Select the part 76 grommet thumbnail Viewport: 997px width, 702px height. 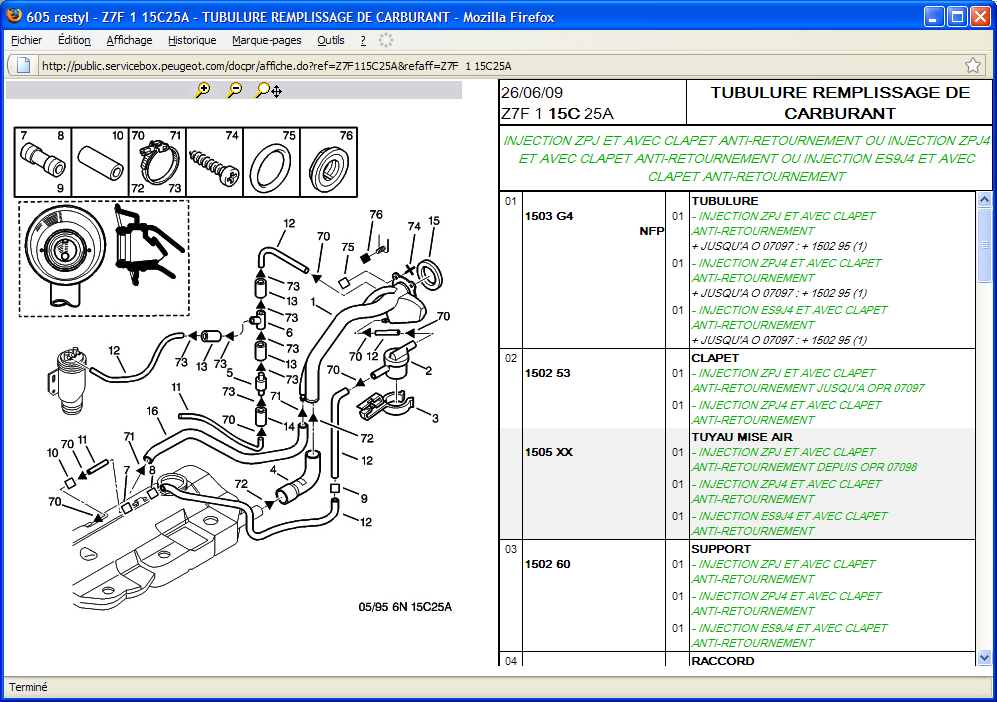pos(327,161)
